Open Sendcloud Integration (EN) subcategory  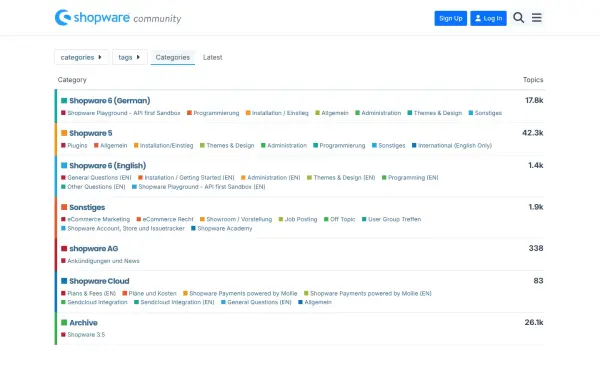coord(177,302)
